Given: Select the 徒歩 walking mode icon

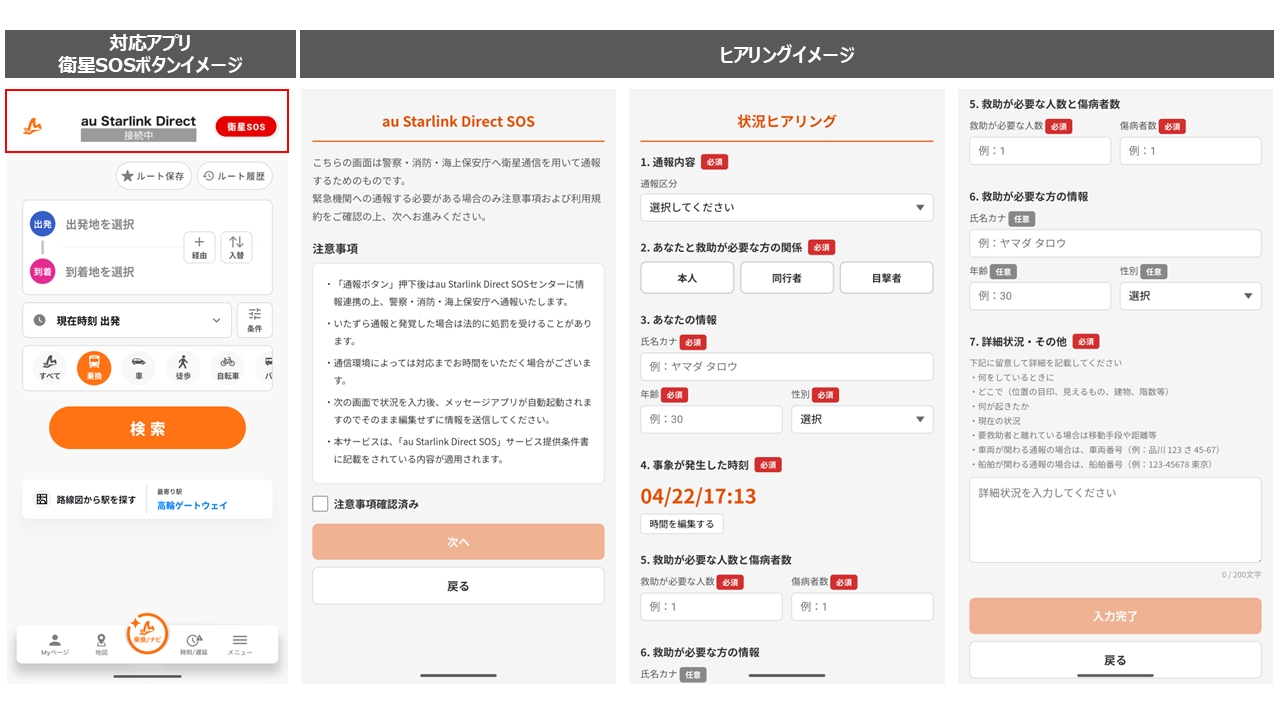Looking at the screenshot, I should point(182,367).
